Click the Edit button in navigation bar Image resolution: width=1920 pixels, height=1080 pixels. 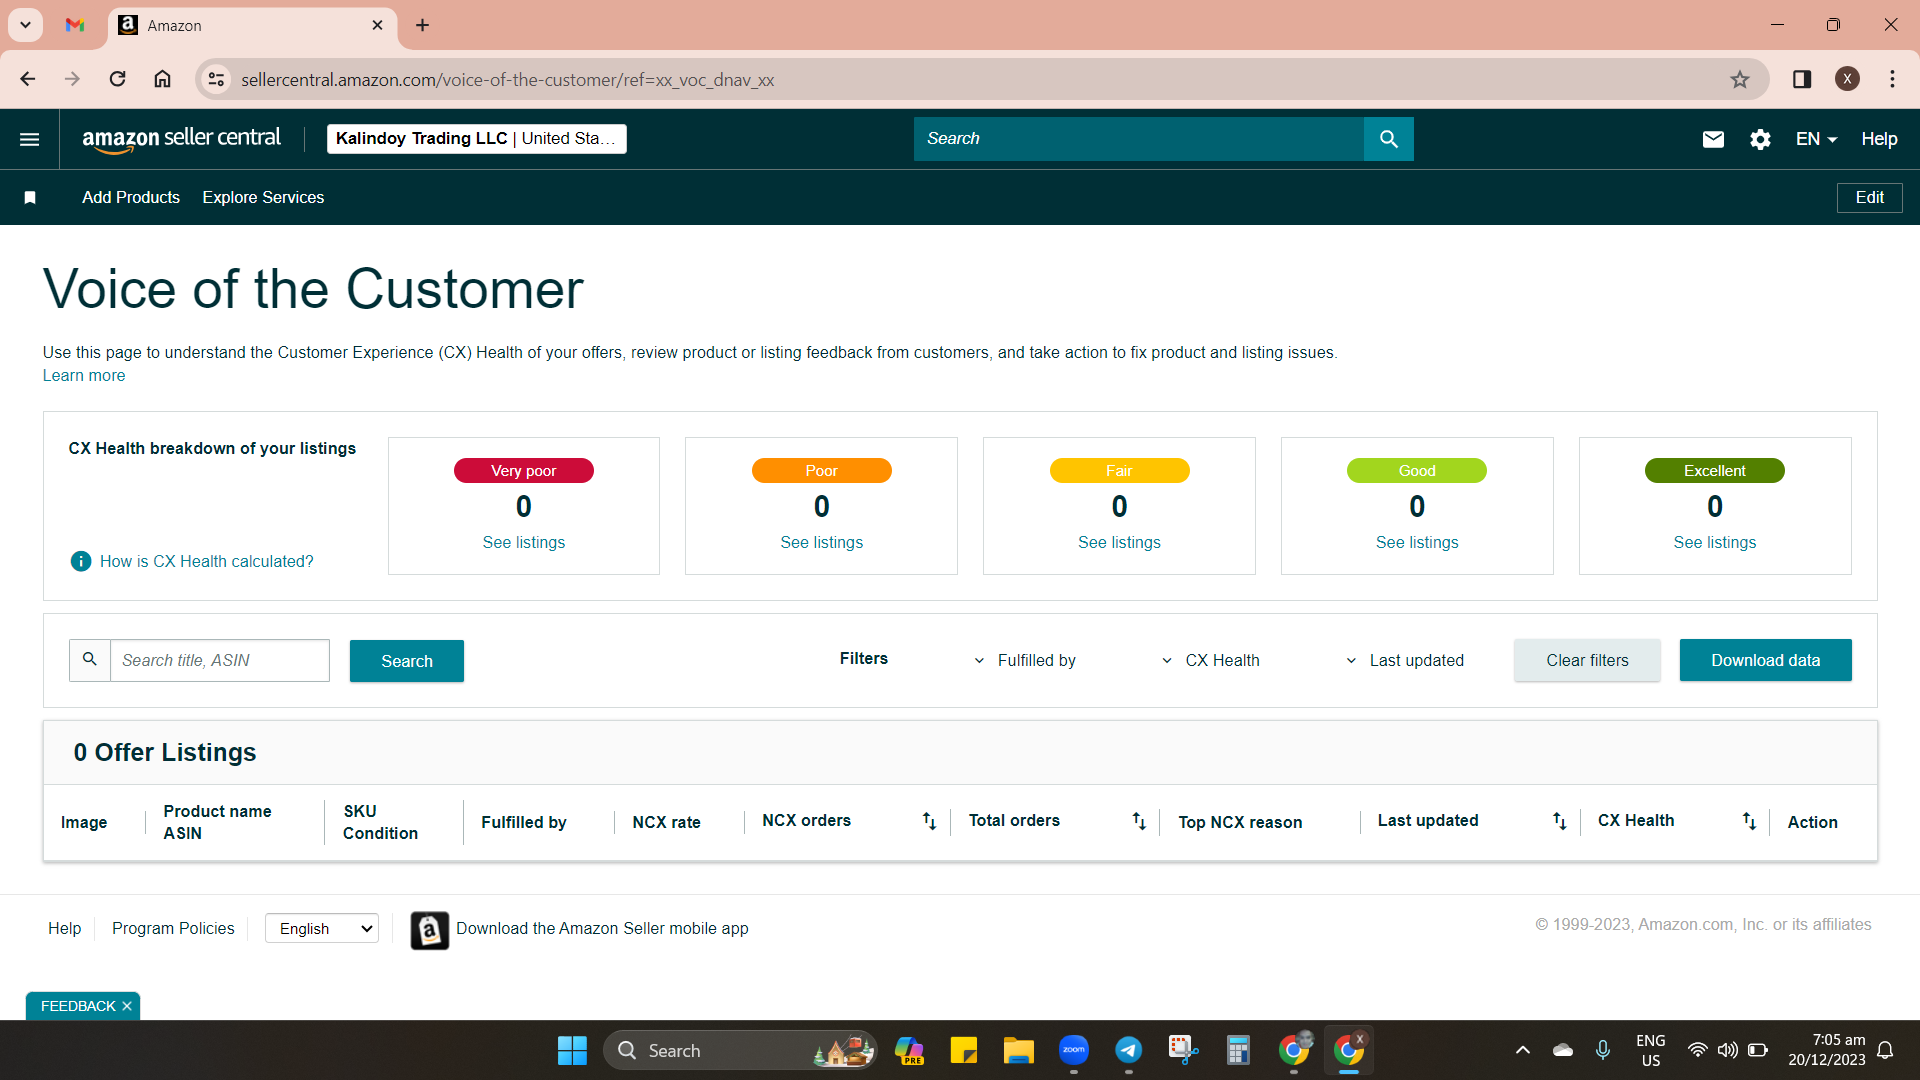tap(1869, 198)
